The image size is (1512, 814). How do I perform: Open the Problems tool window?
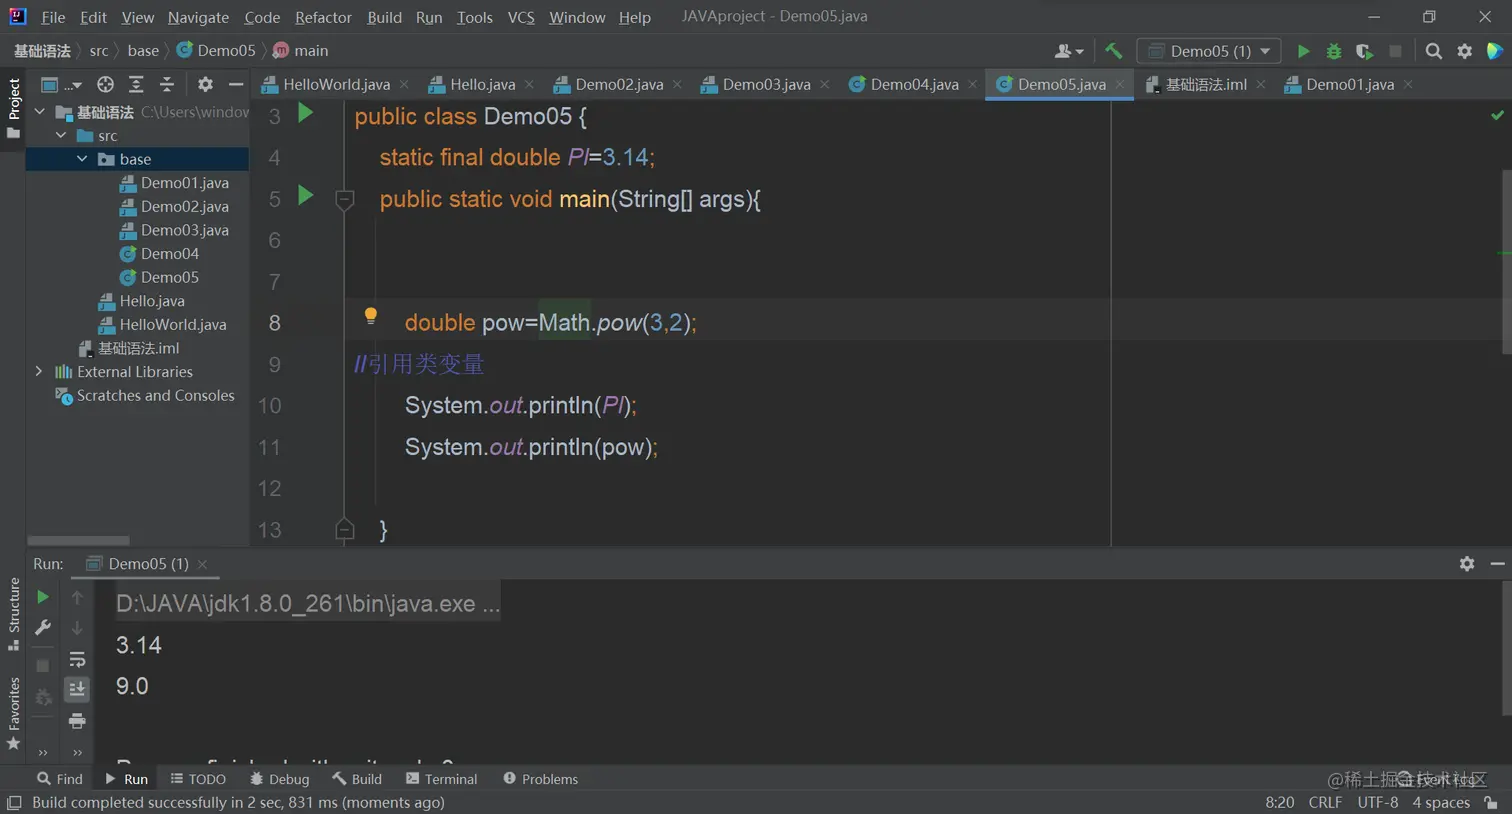(540, 779)
